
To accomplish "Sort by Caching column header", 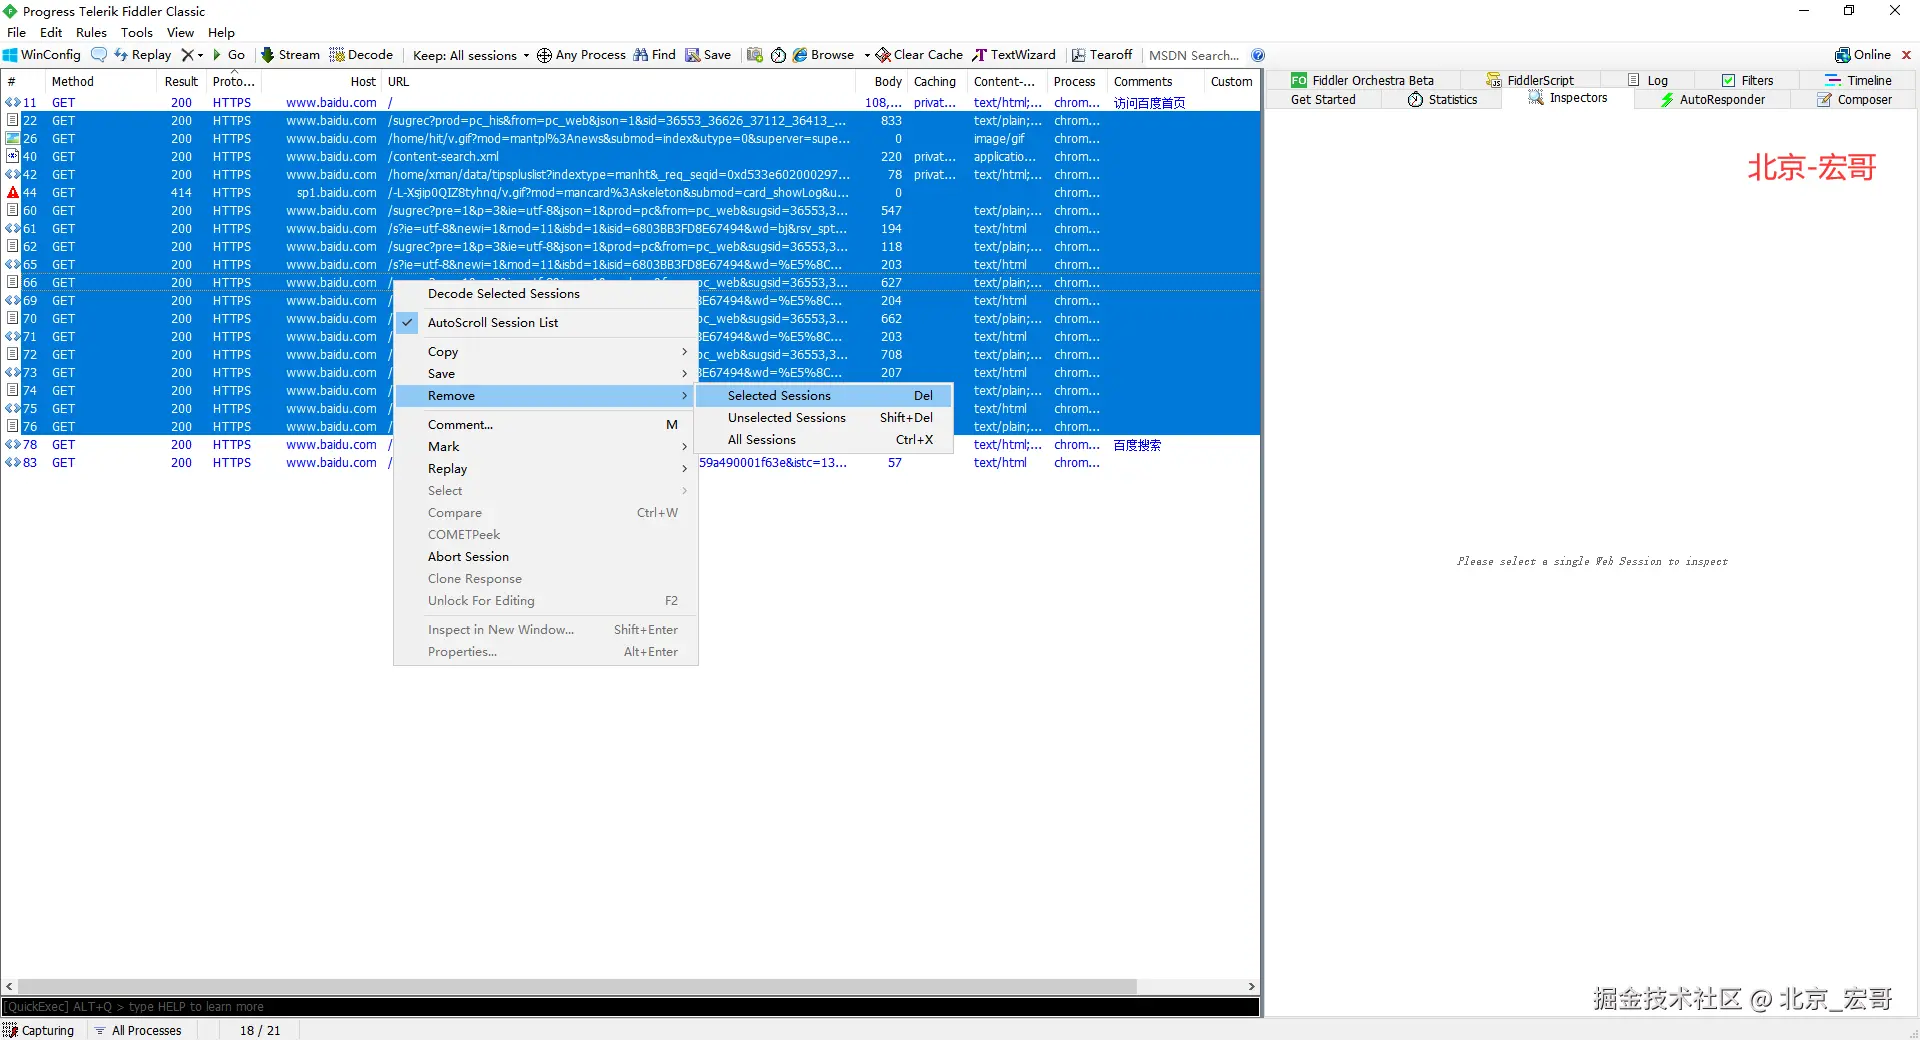I will (x=935, y=81).
